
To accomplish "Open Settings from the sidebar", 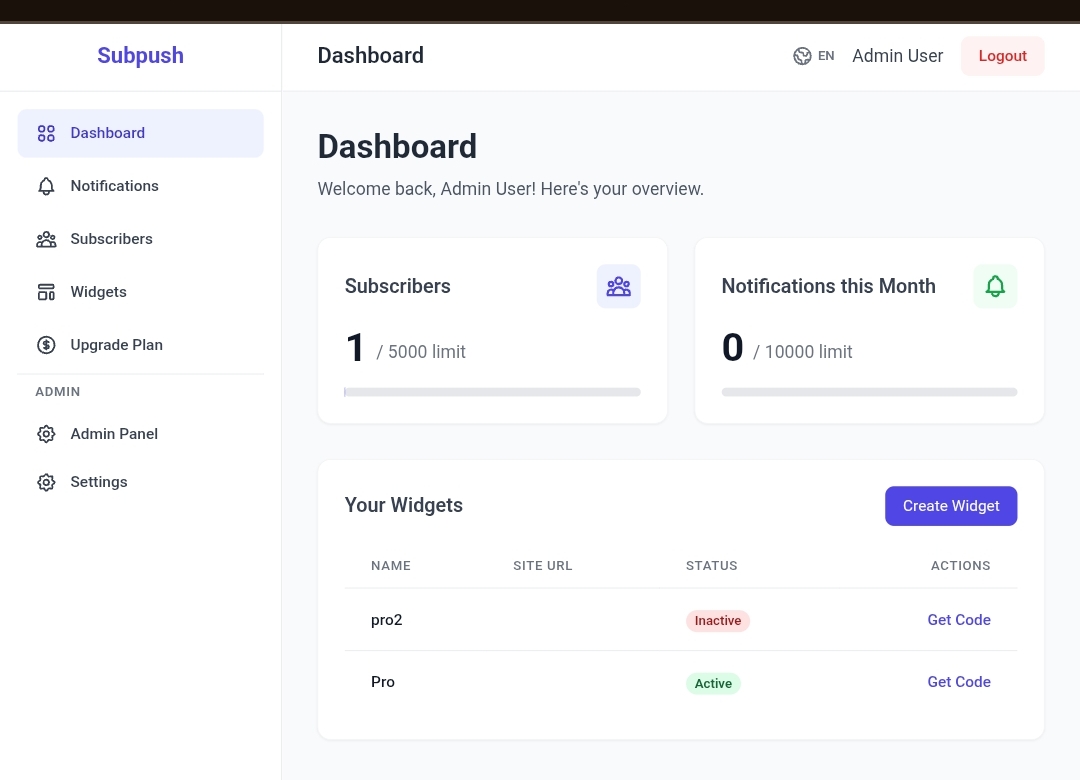I will click(x=141, y=482).
